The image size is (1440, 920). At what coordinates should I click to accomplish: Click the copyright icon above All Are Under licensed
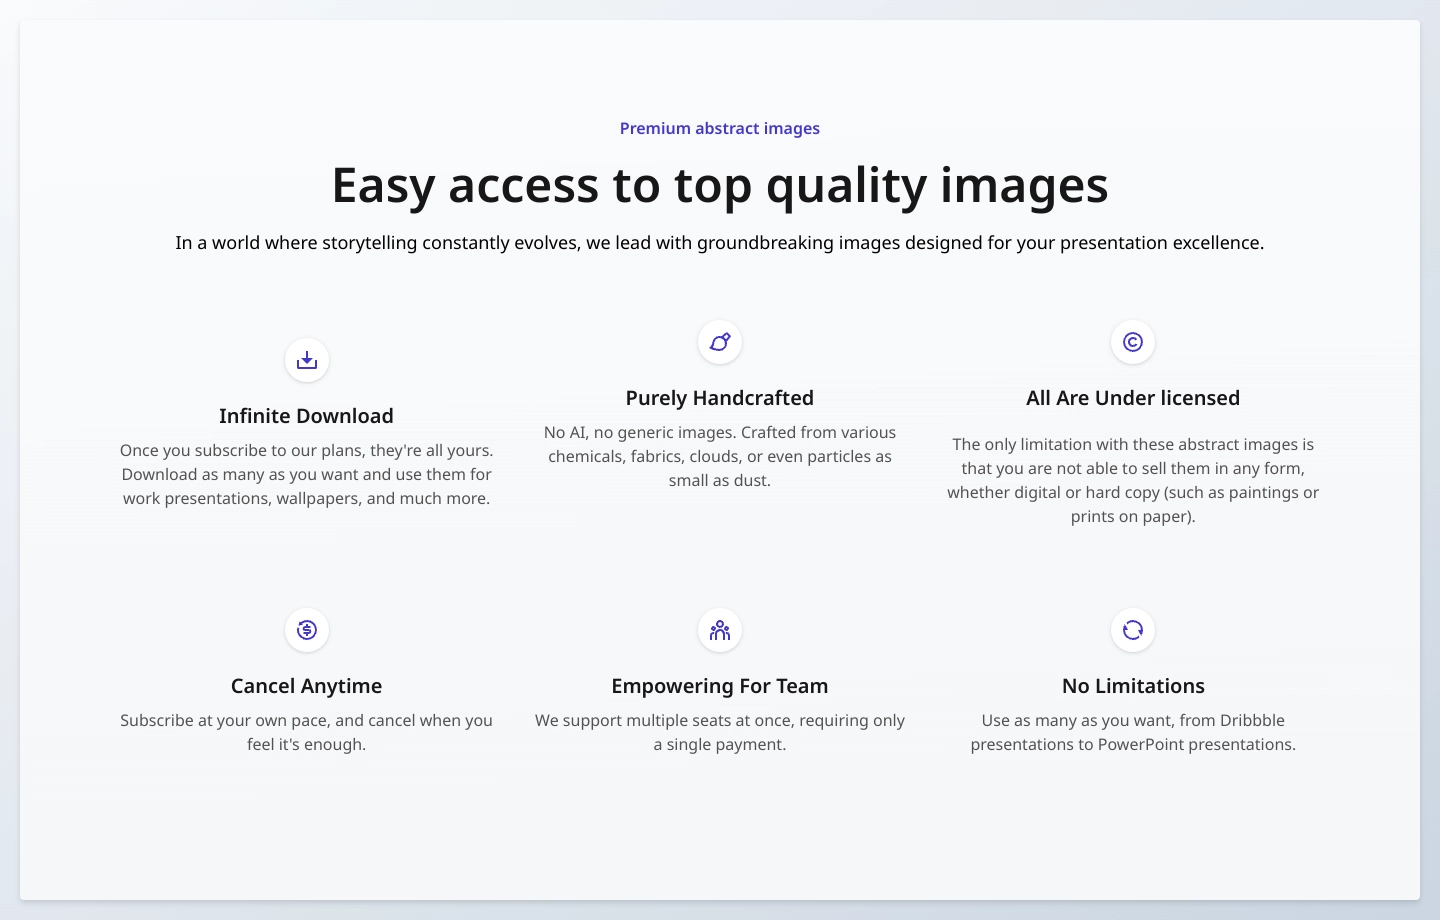pos(1133,342)
